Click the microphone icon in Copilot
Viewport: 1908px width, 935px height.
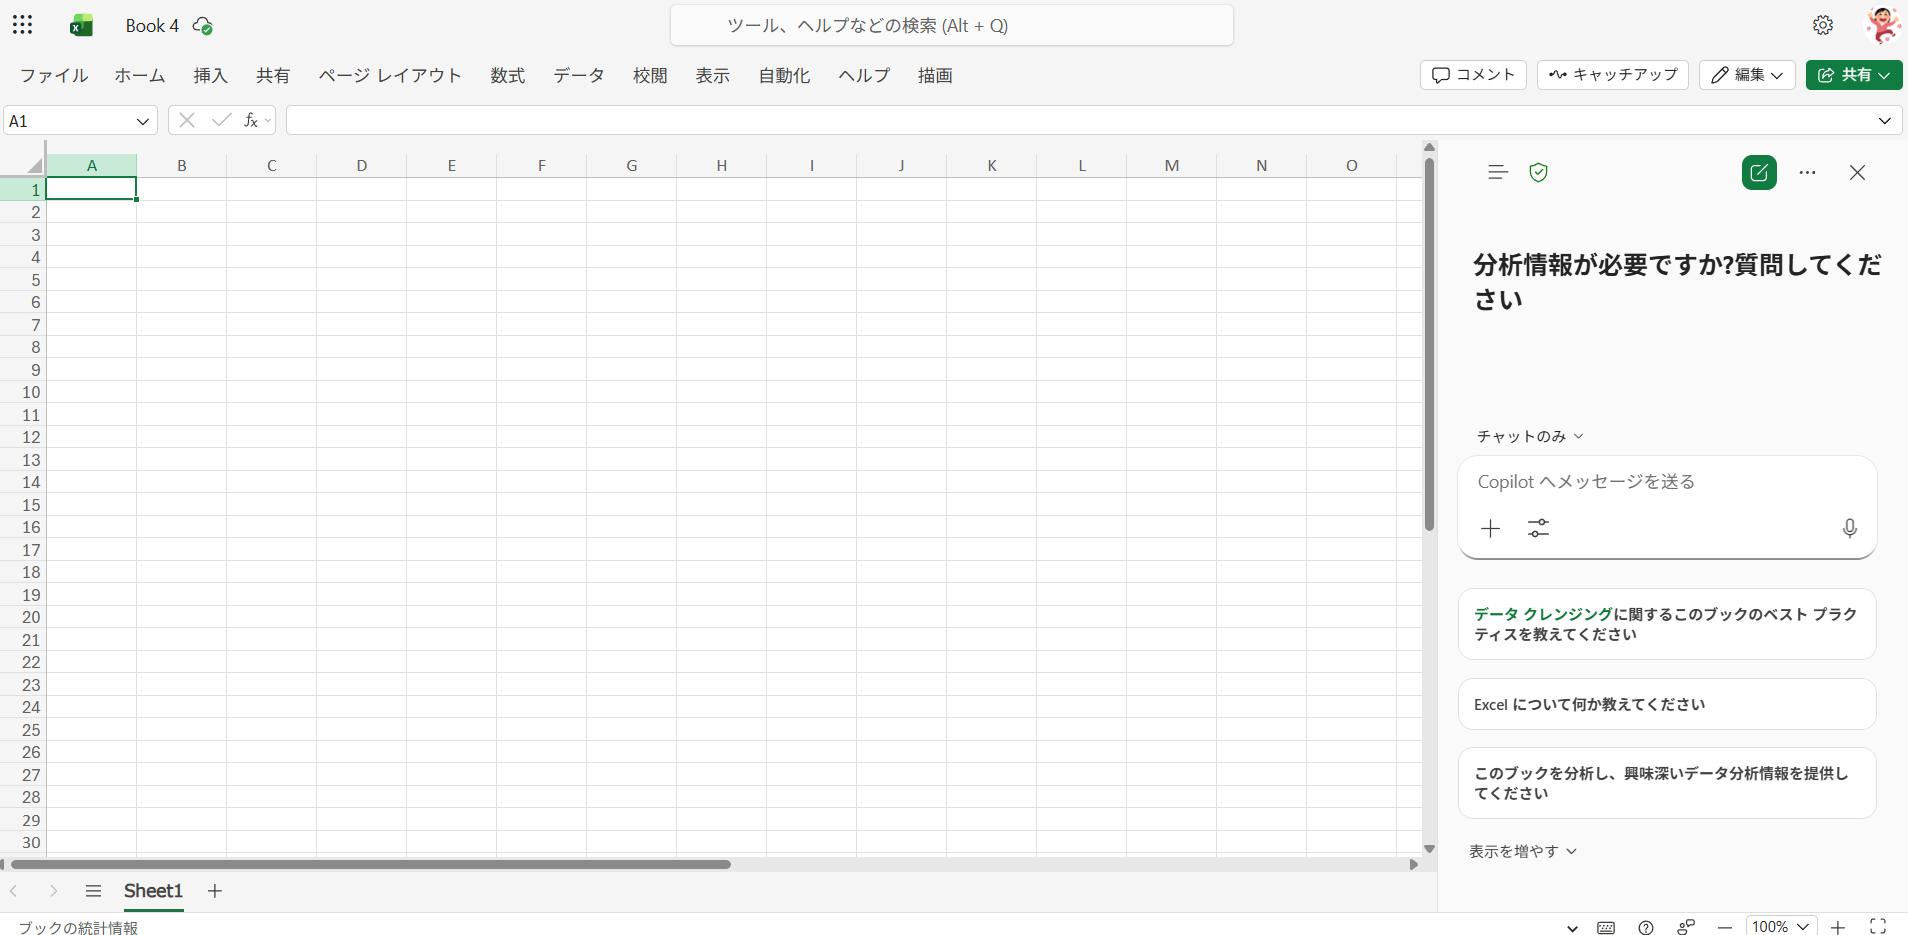pos(1849,528)
